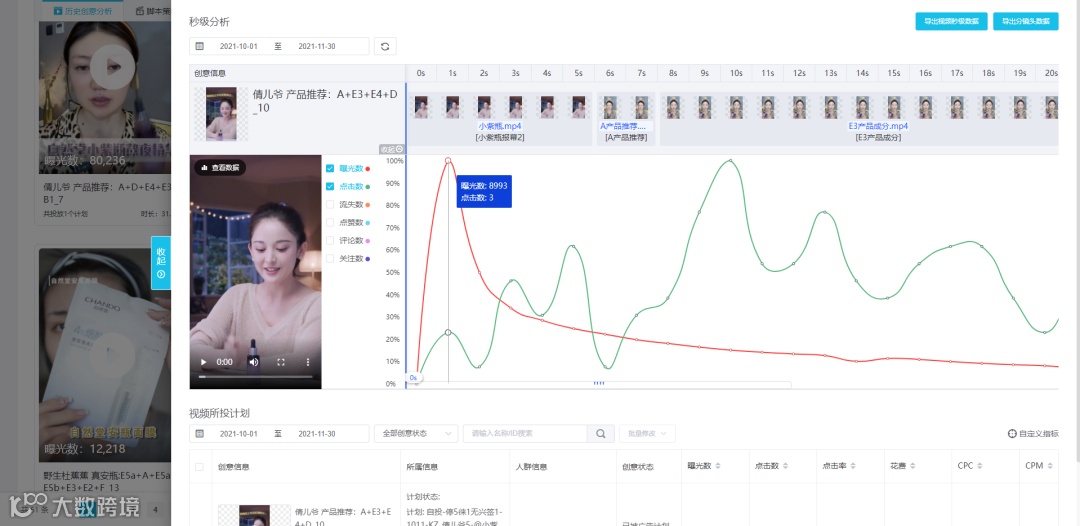Click 导出视频秒级数据 button
The height and width of the screenshot is (526, 1080).
coord(951,21)
